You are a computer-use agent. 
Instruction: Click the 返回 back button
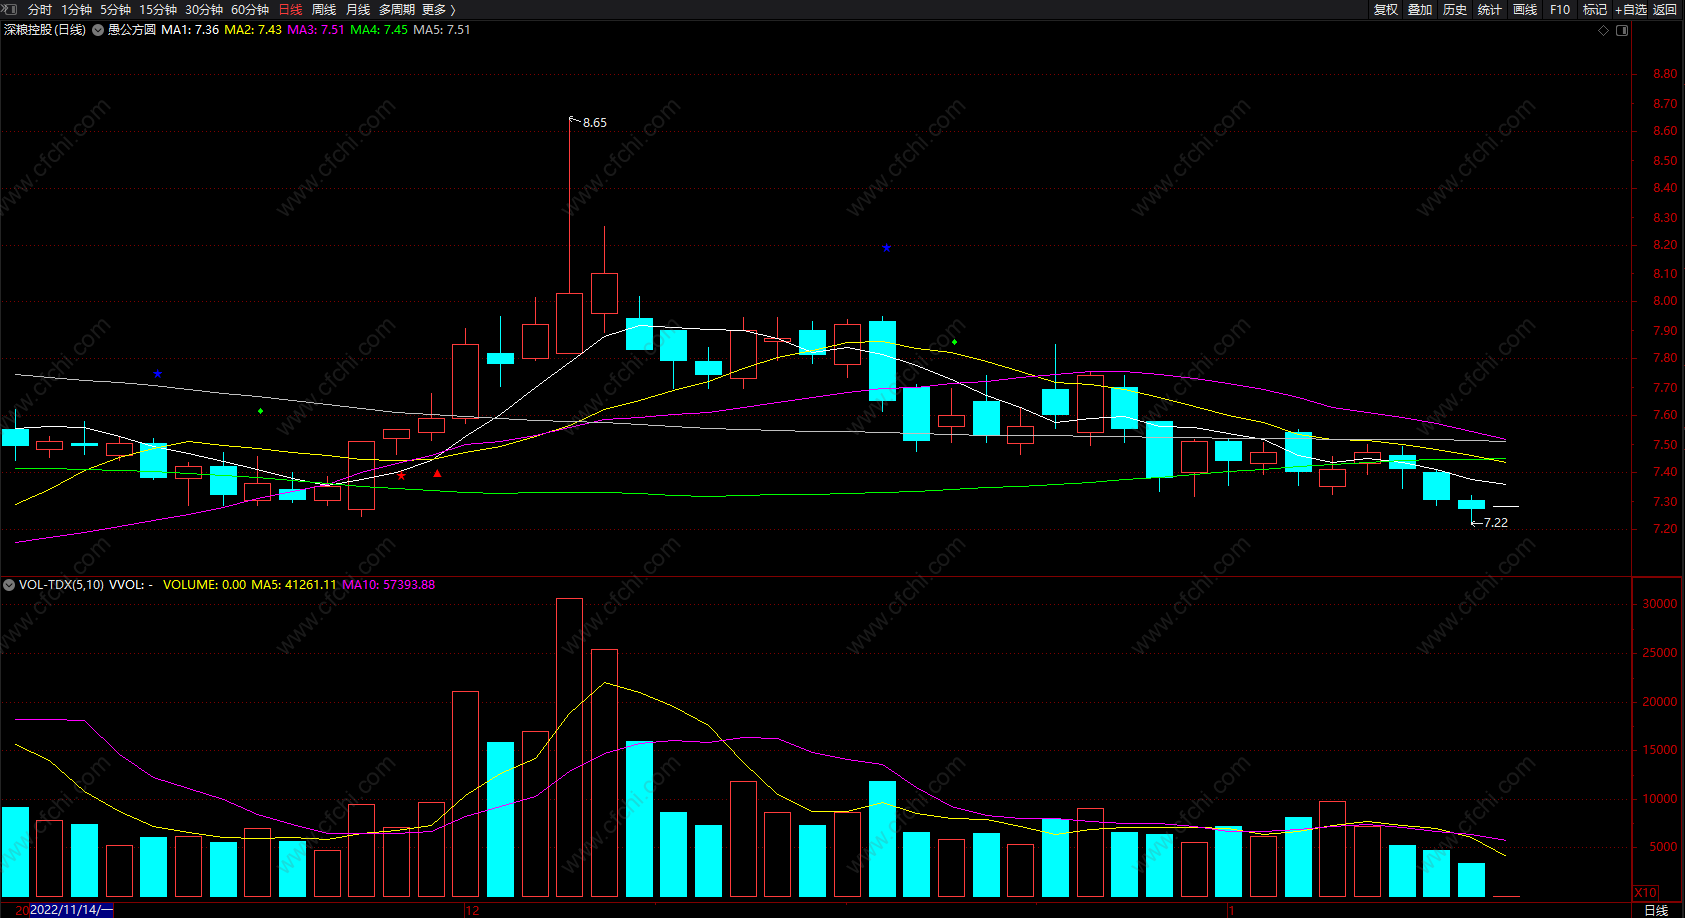(1665, 10)
